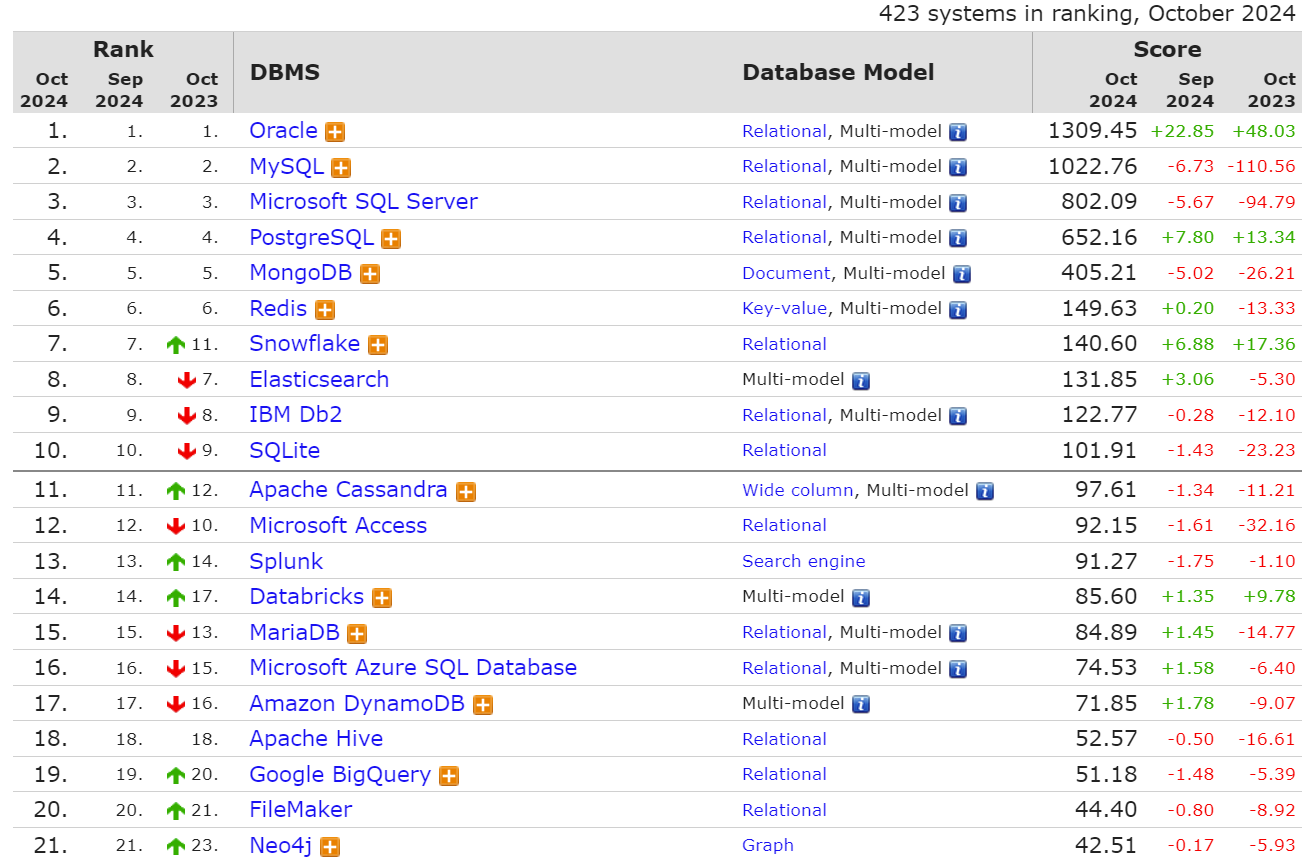Click Oracle's score value 1309.45
Image resolution: width=1313 pixels, height=860 pixels.
1093,130
